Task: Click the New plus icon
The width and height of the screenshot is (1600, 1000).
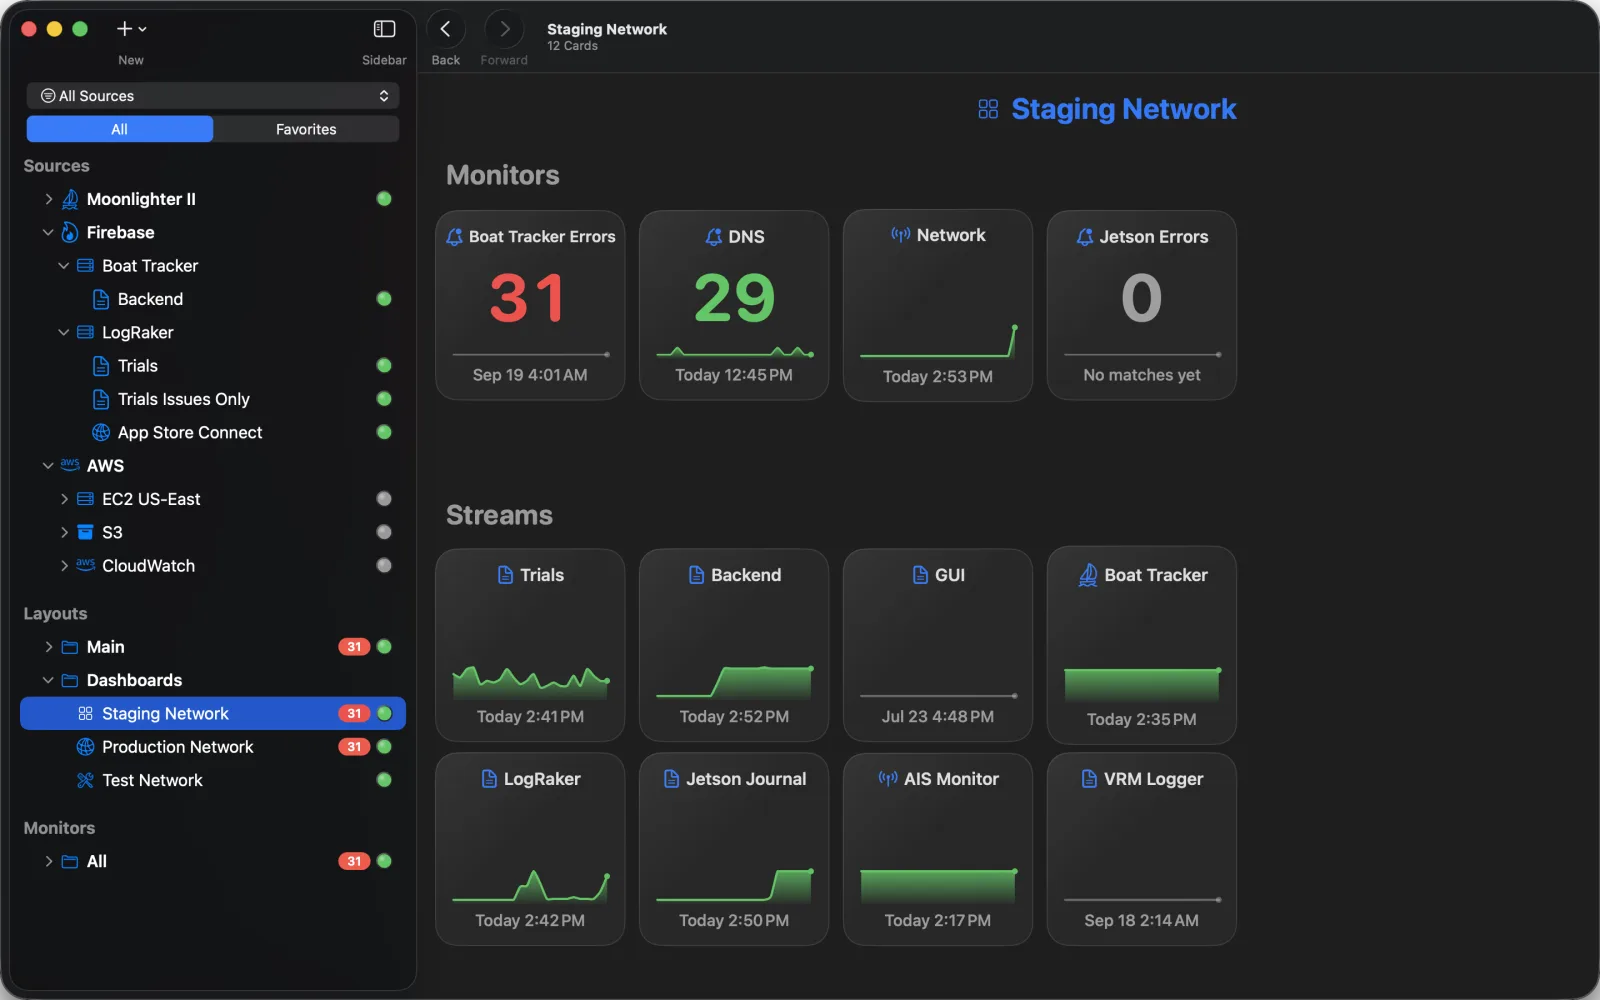Action: click(125, 29)
